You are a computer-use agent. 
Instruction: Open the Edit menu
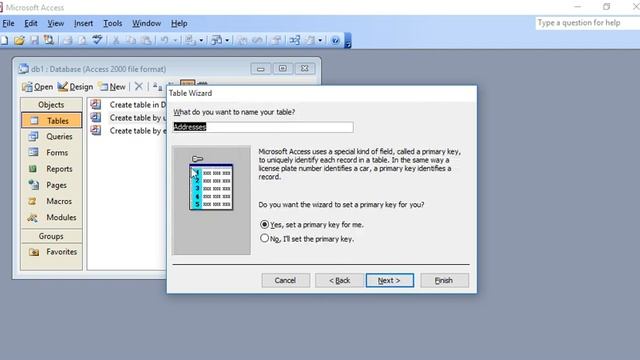[x=31, y=23]
